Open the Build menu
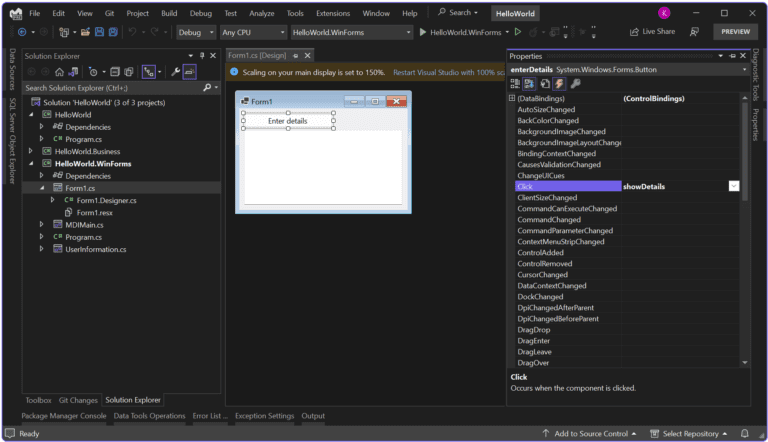The width and height of the screenshot is (768, 442). pyautogui.click(x=169, y=13)
